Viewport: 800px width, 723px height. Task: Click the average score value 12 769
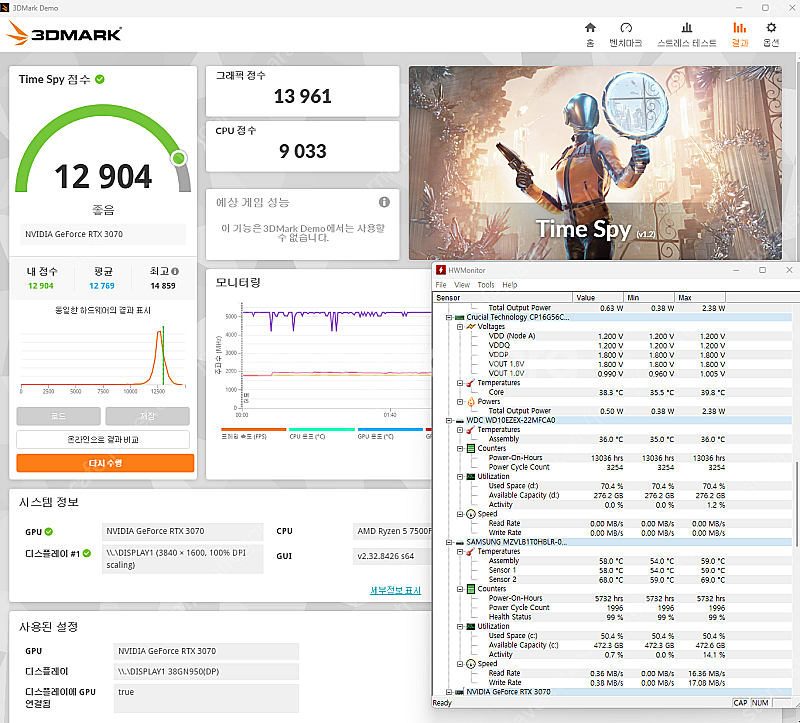[x=102, y=286]
